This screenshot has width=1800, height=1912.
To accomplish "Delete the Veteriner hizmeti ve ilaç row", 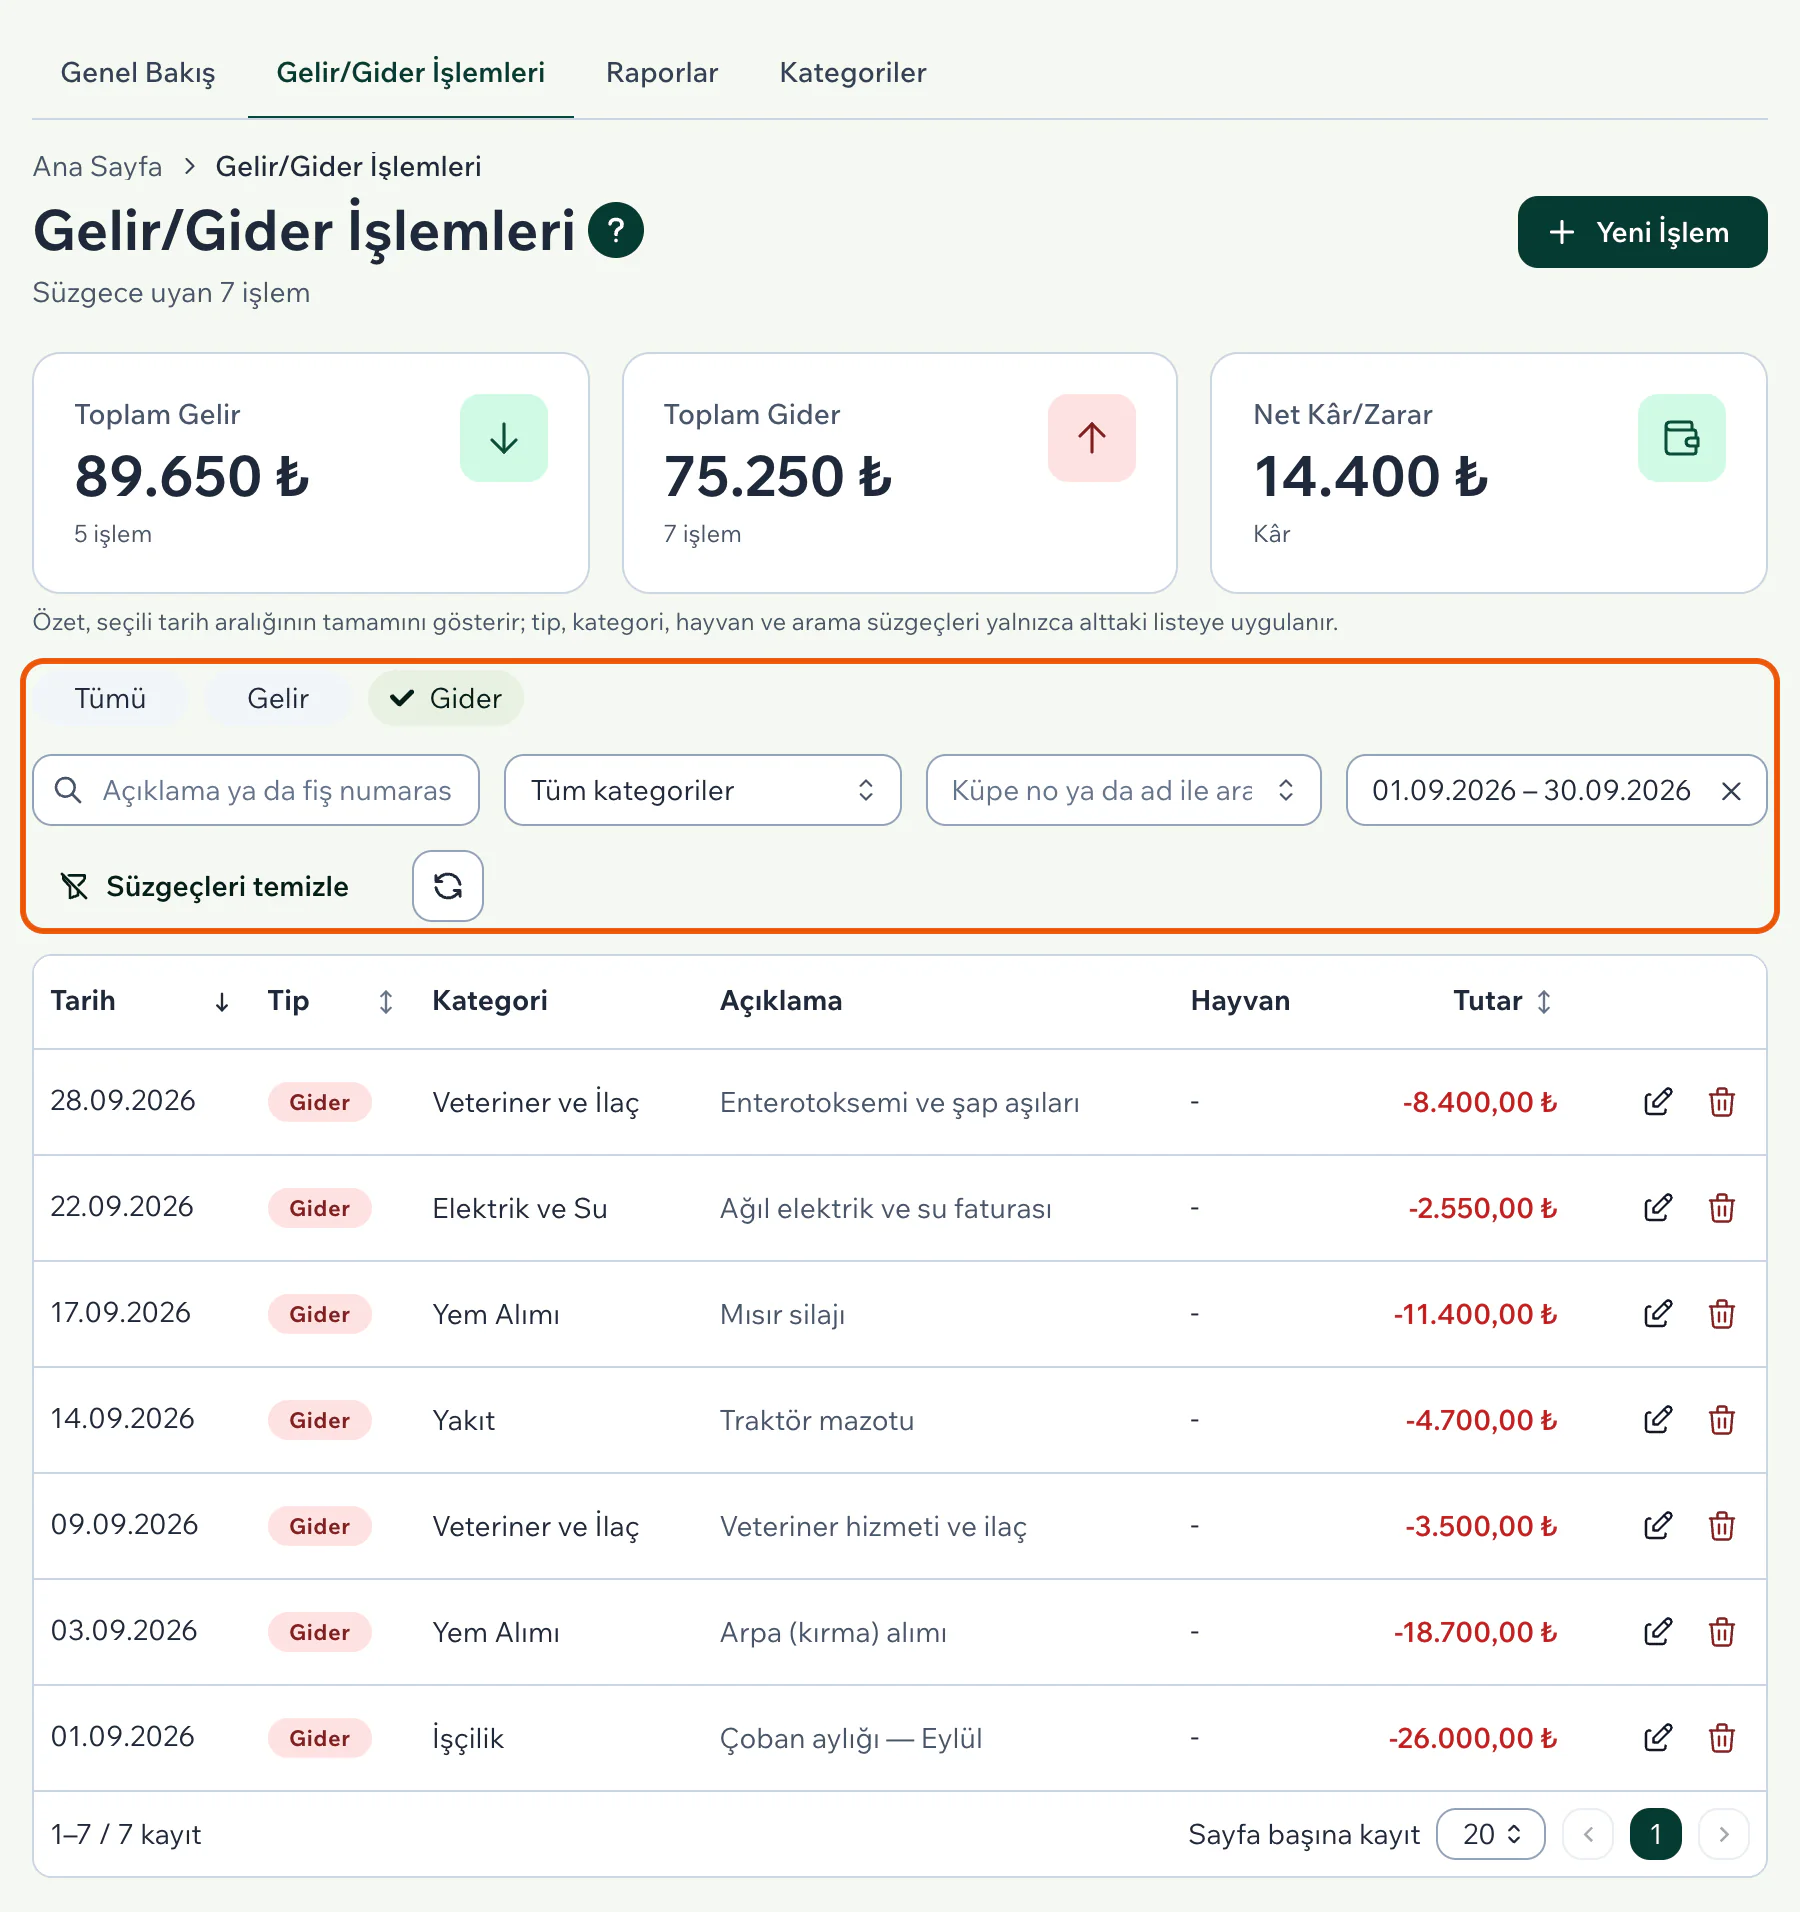I will (x=1721, y=1526).
